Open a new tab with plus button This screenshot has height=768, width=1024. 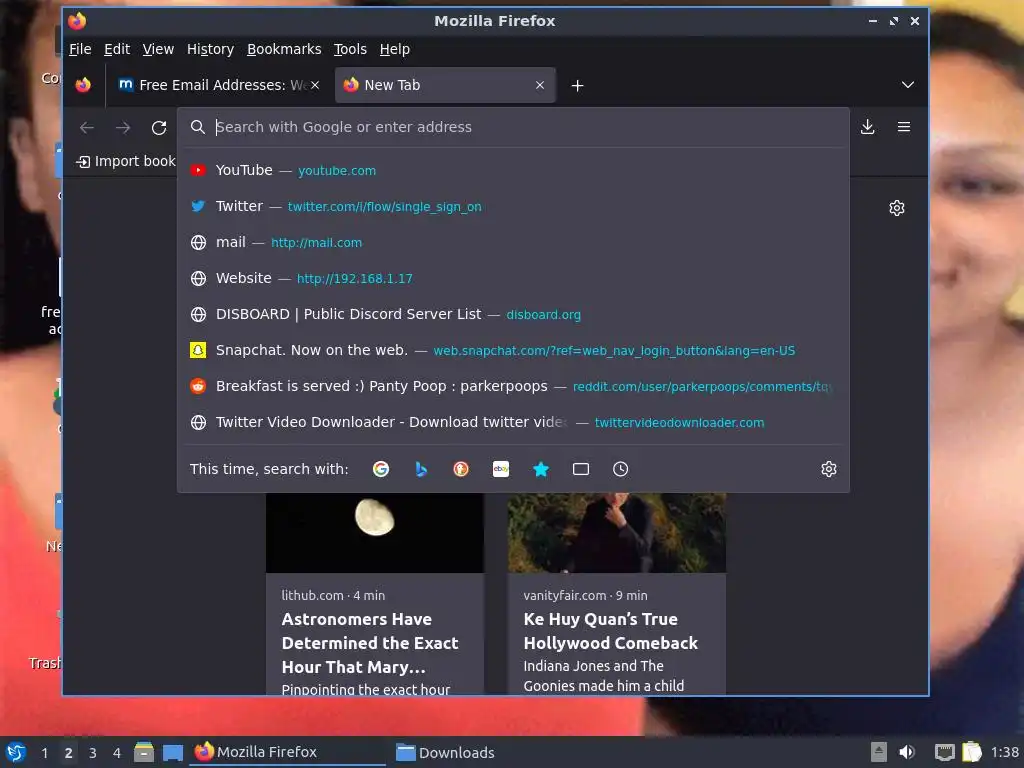pos(577,86)
